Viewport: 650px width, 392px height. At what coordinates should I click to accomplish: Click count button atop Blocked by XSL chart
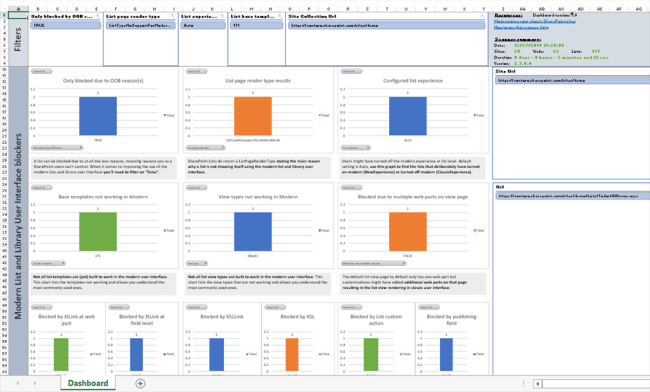click(x=275, y=307)
